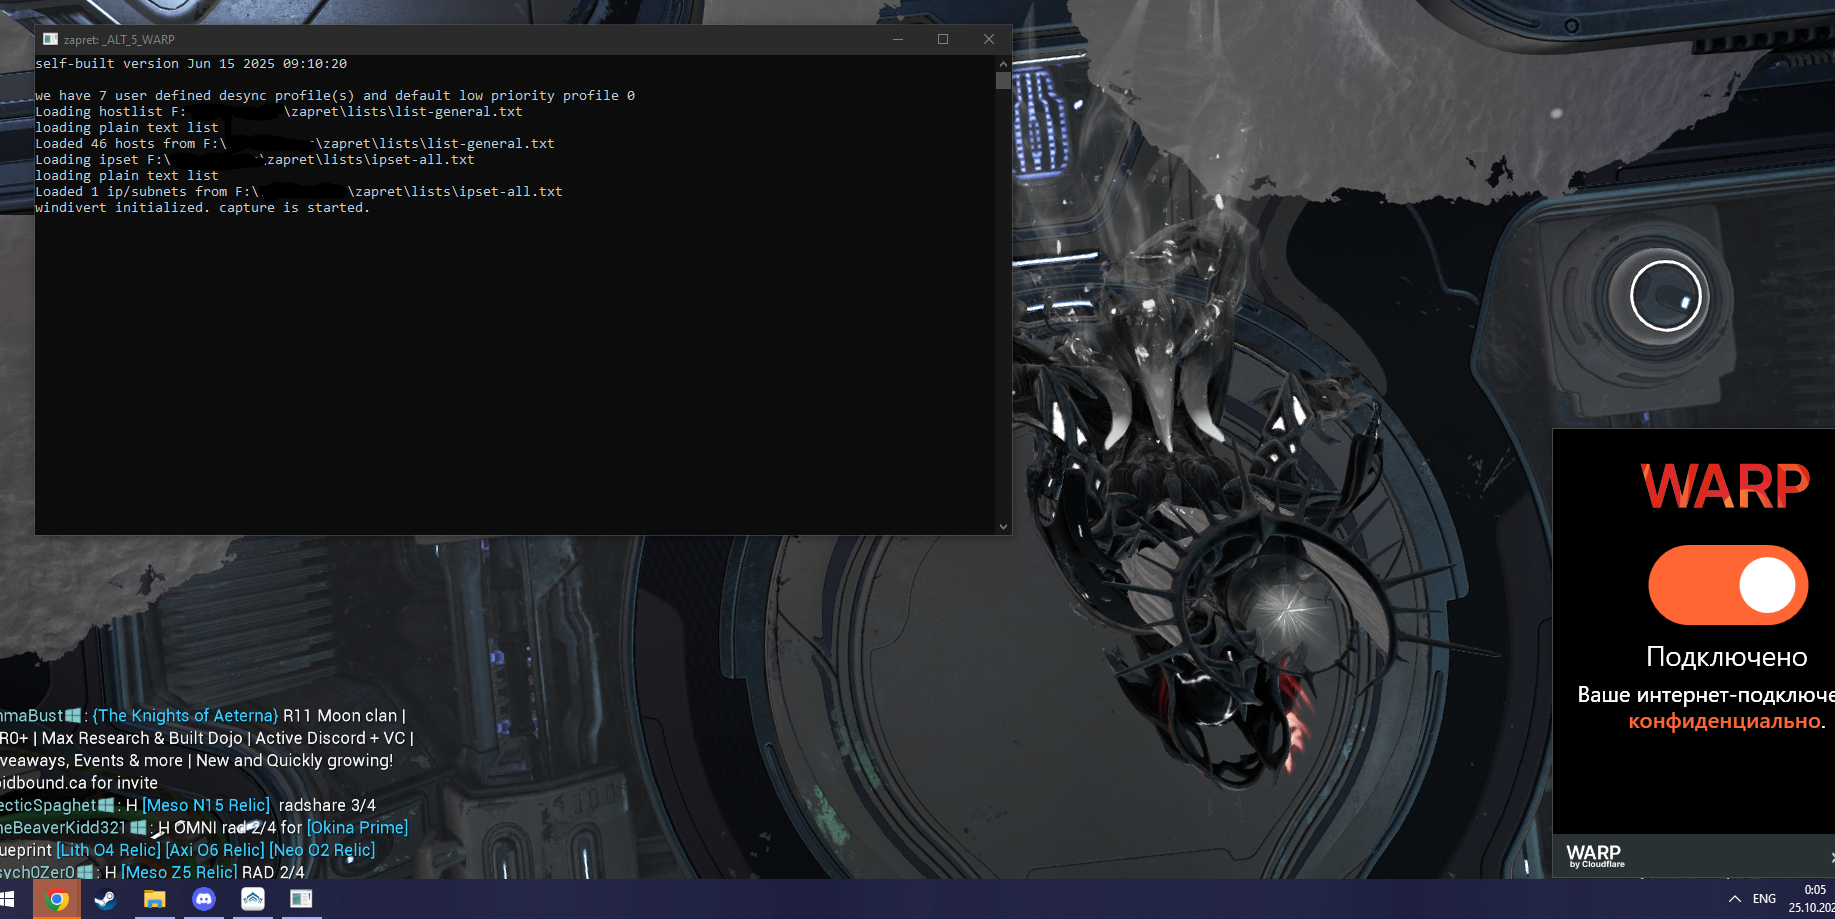Open the Windows Start menu
This screenshot has width=1835, height=919.
(x=7, y=899)
